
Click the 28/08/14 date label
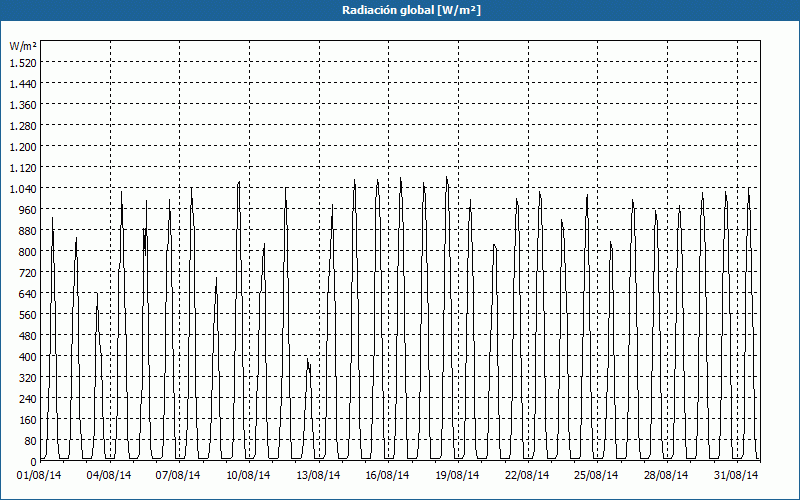click(x=666, y=476)
